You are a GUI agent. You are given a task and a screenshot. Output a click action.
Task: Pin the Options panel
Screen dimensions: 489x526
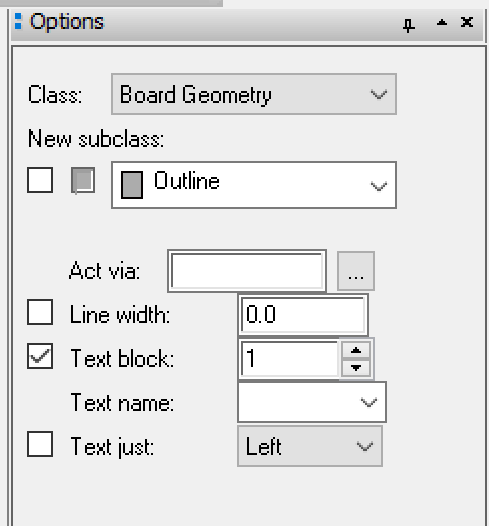409,25
